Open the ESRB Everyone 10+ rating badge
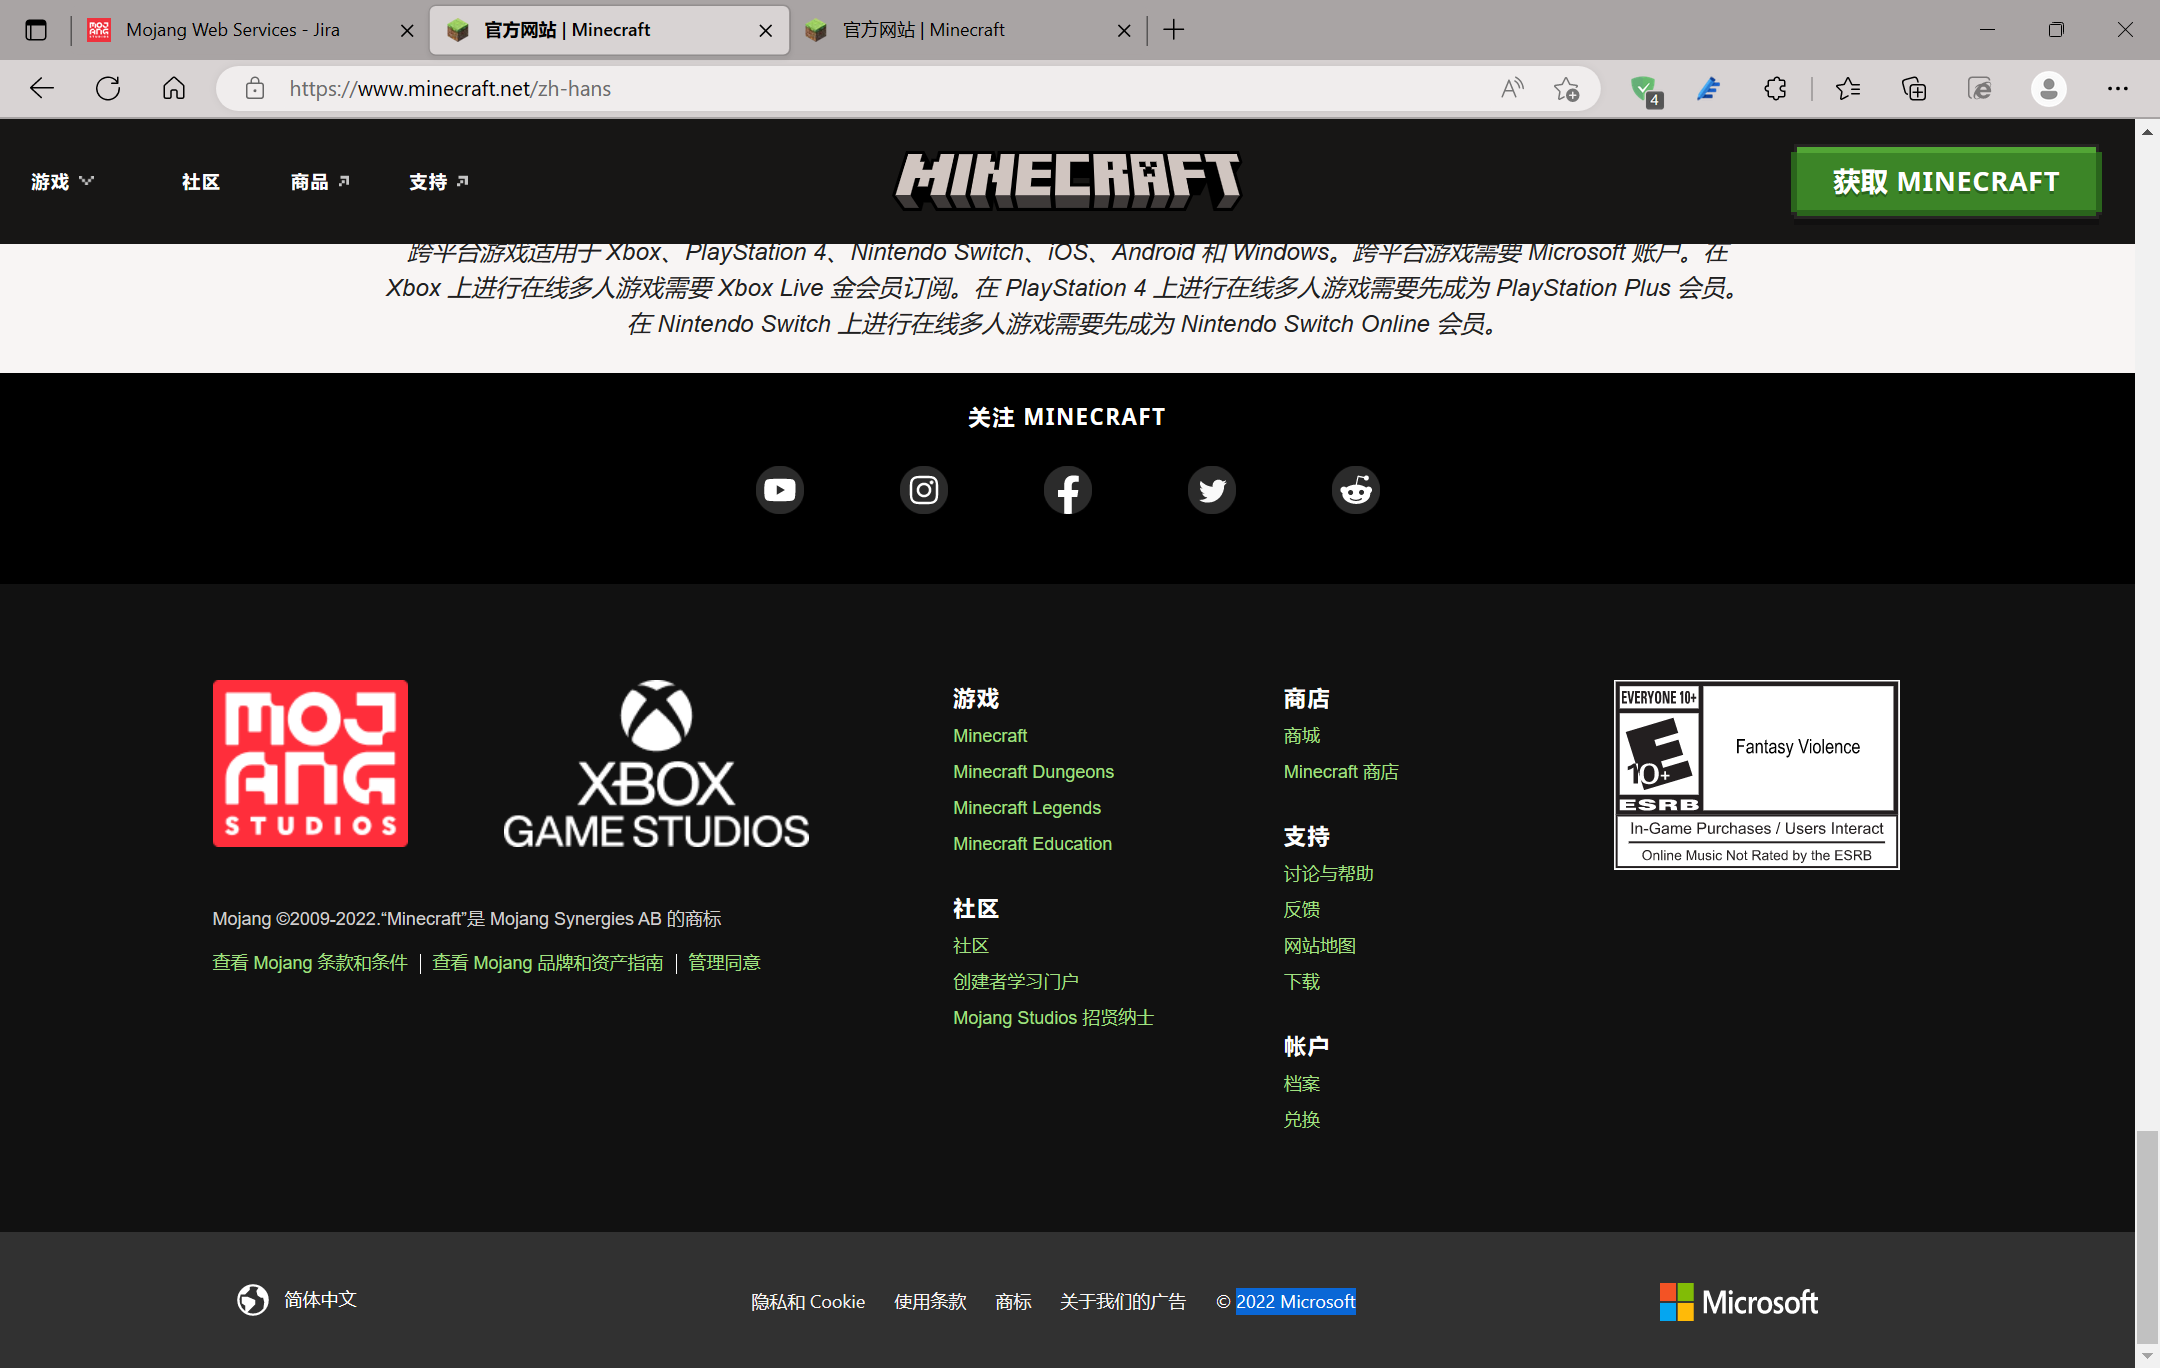The width and height of the screenshot is (2160, 1368). [1756, 775]
